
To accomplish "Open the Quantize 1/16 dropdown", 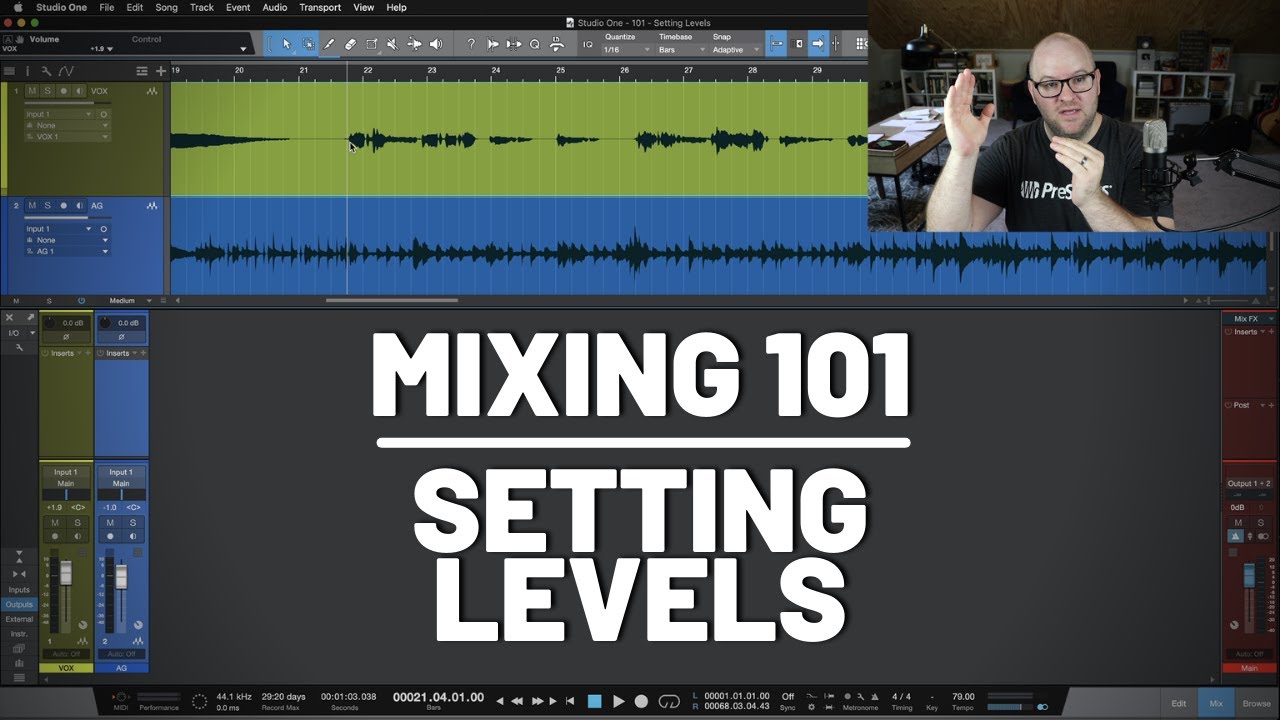I will pyautogui.click(x=625, y=50).
